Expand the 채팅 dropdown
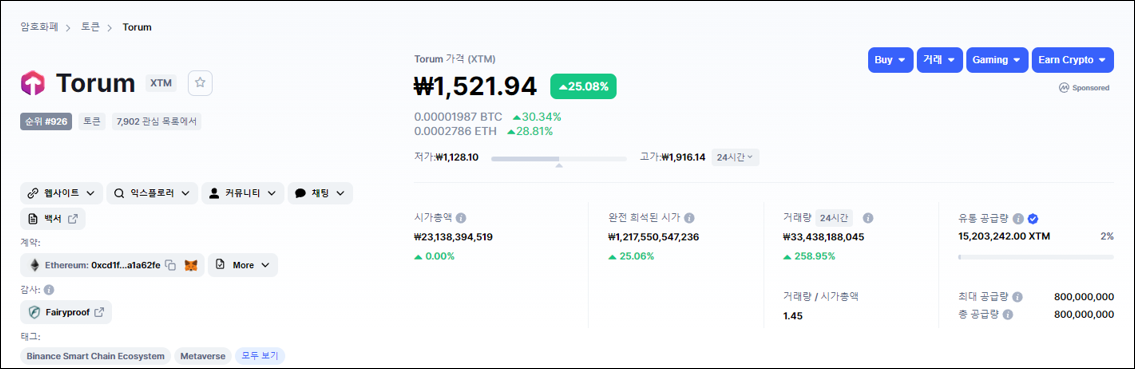 click(x=320, y=194)
